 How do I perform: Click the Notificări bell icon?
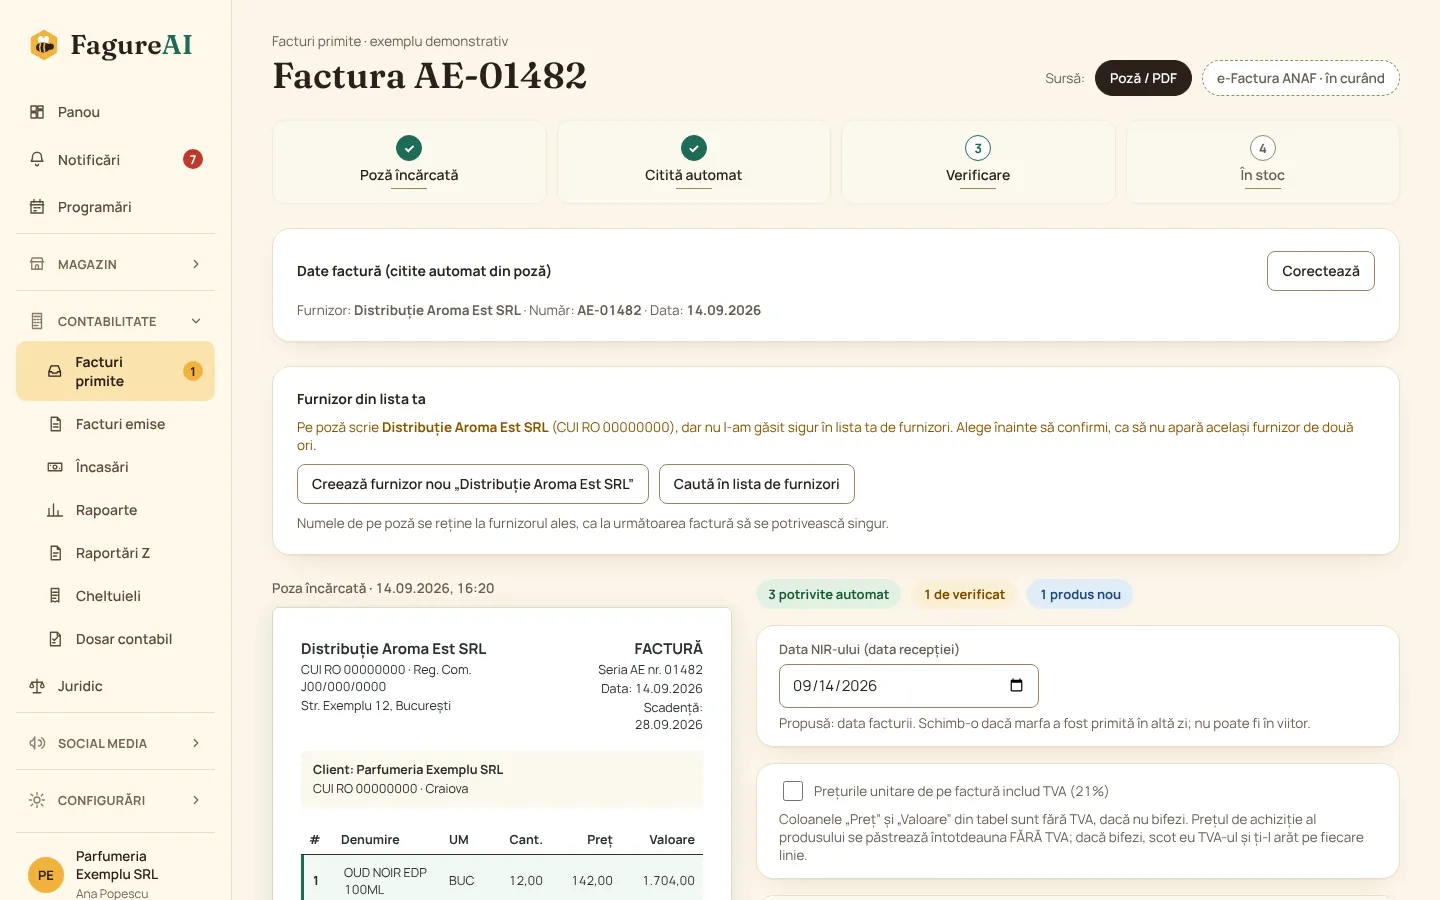(37, 159)
